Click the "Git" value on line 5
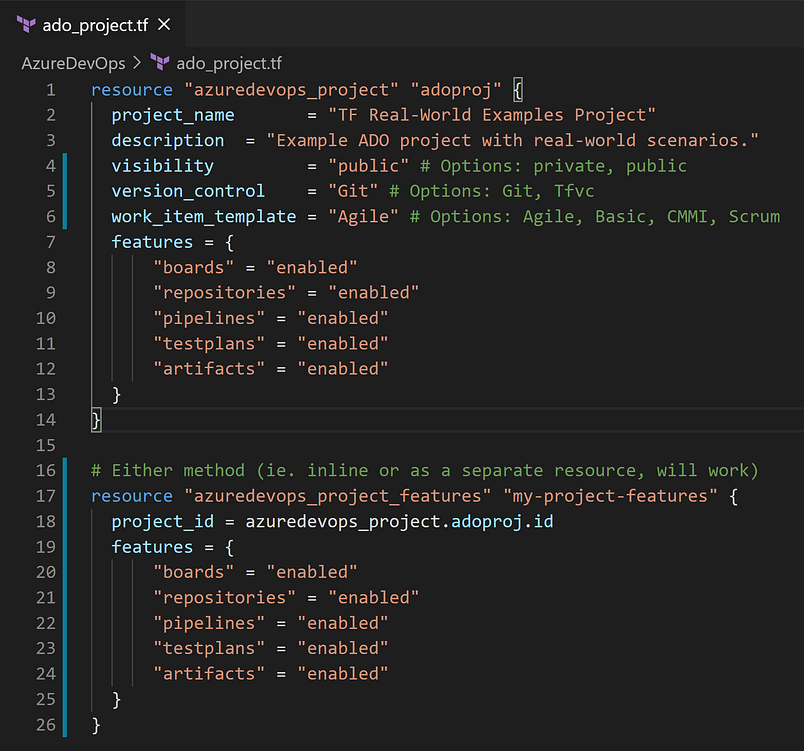The height and width of the screenshot is (751, 804). point(353,191)
